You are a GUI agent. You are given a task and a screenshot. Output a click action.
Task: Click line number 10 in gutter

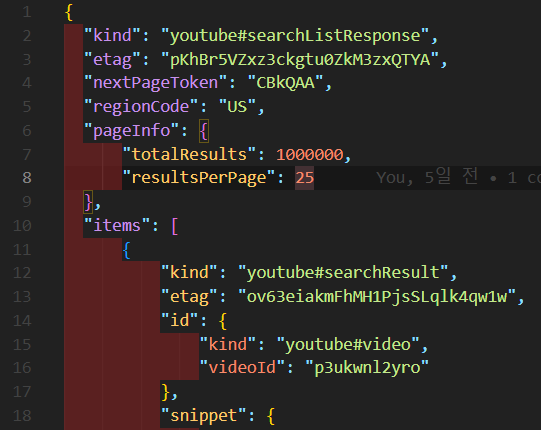click(22, 225)
